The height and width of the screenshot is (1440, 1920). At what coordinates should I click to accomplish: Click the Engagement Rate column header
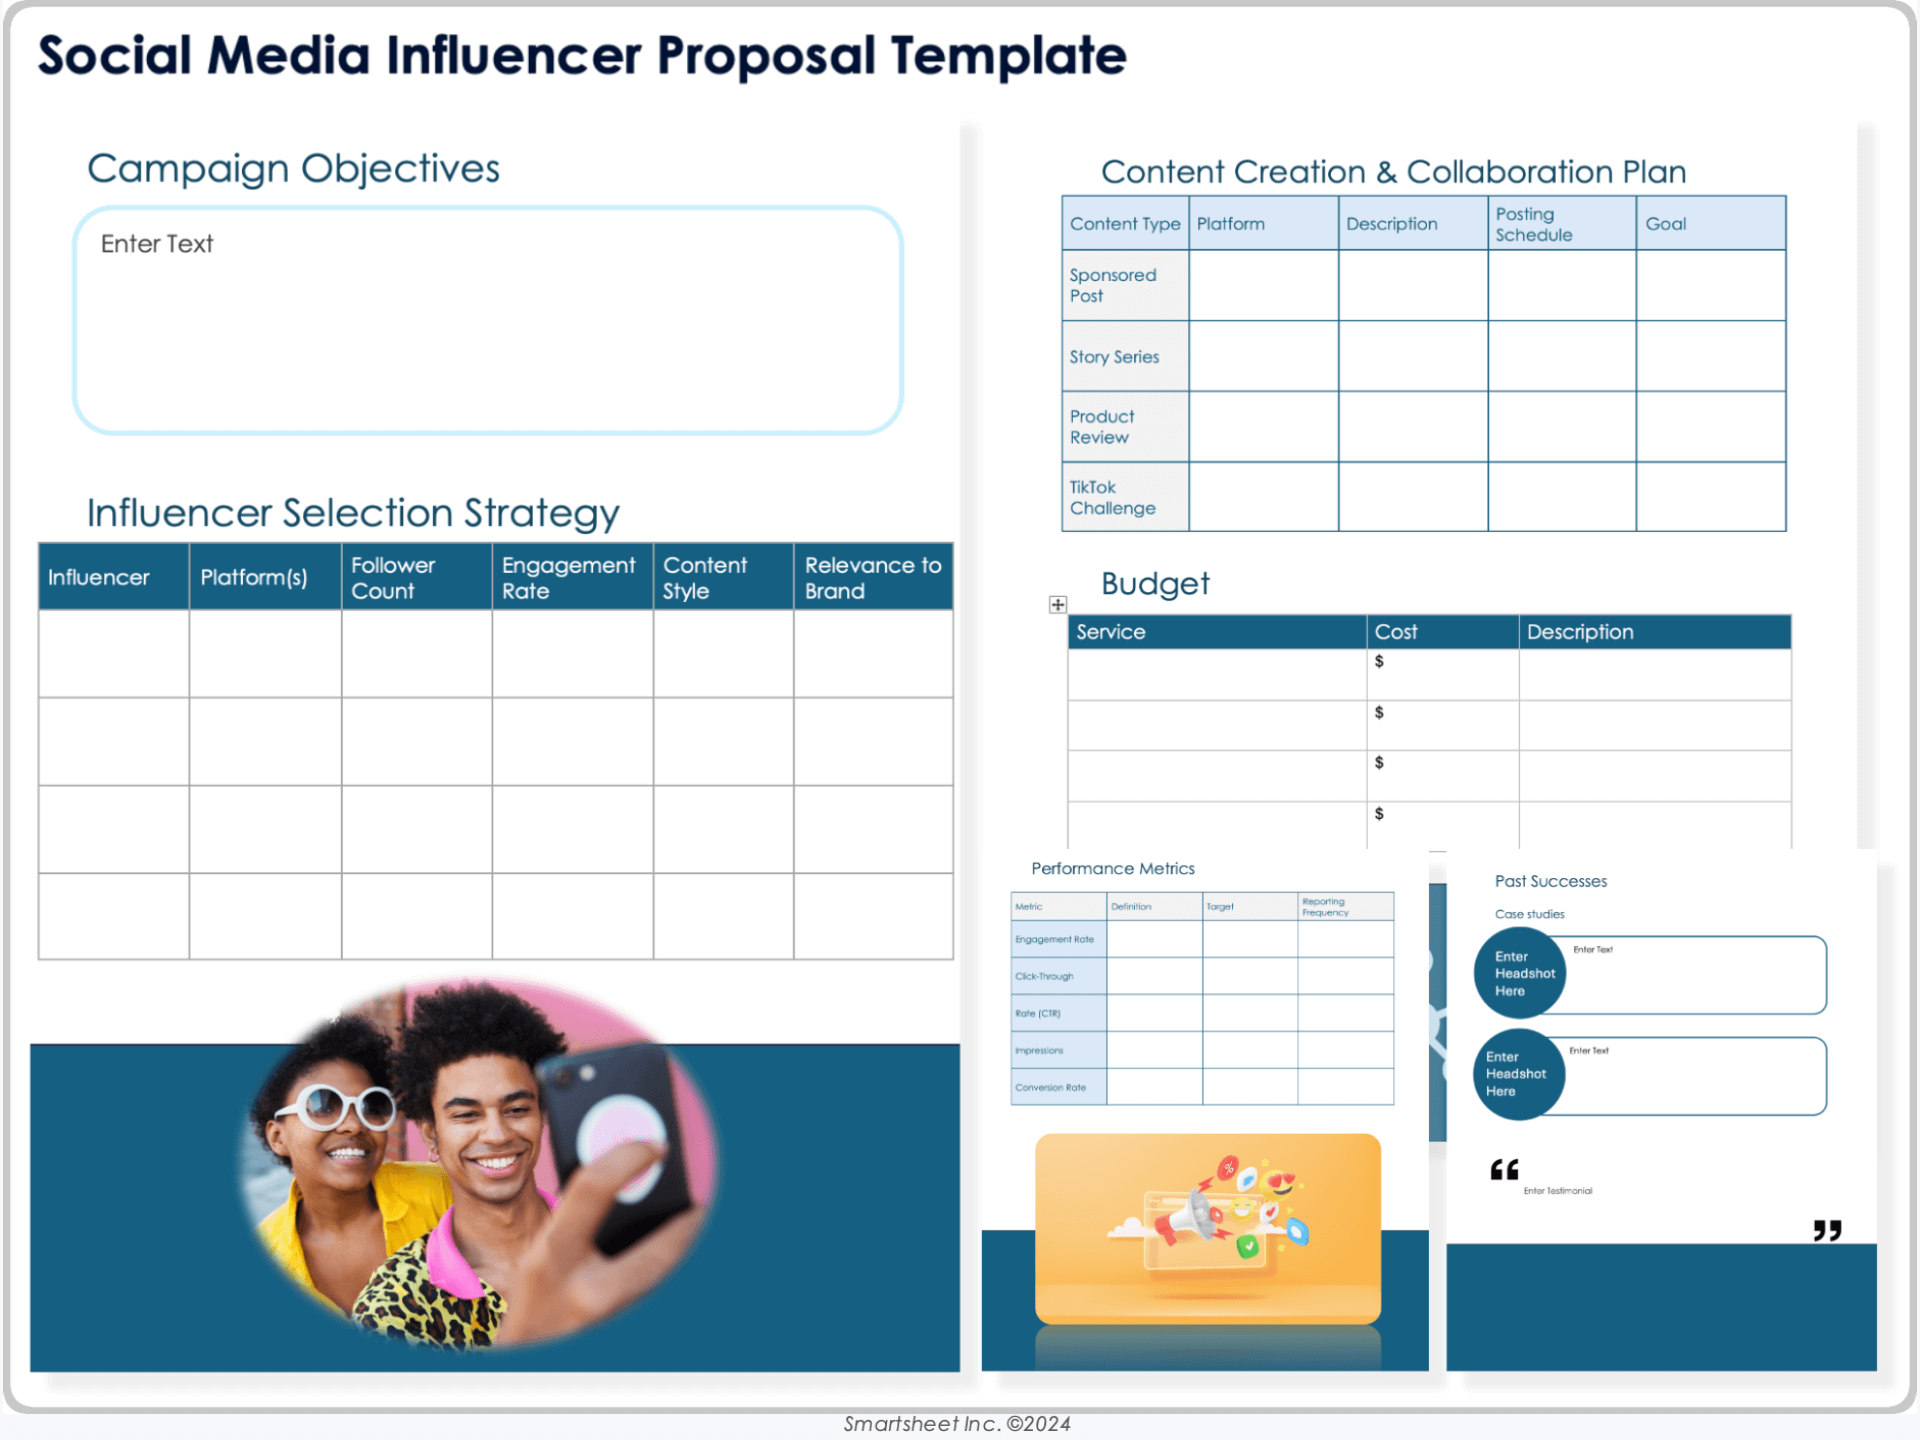[572, 577]
